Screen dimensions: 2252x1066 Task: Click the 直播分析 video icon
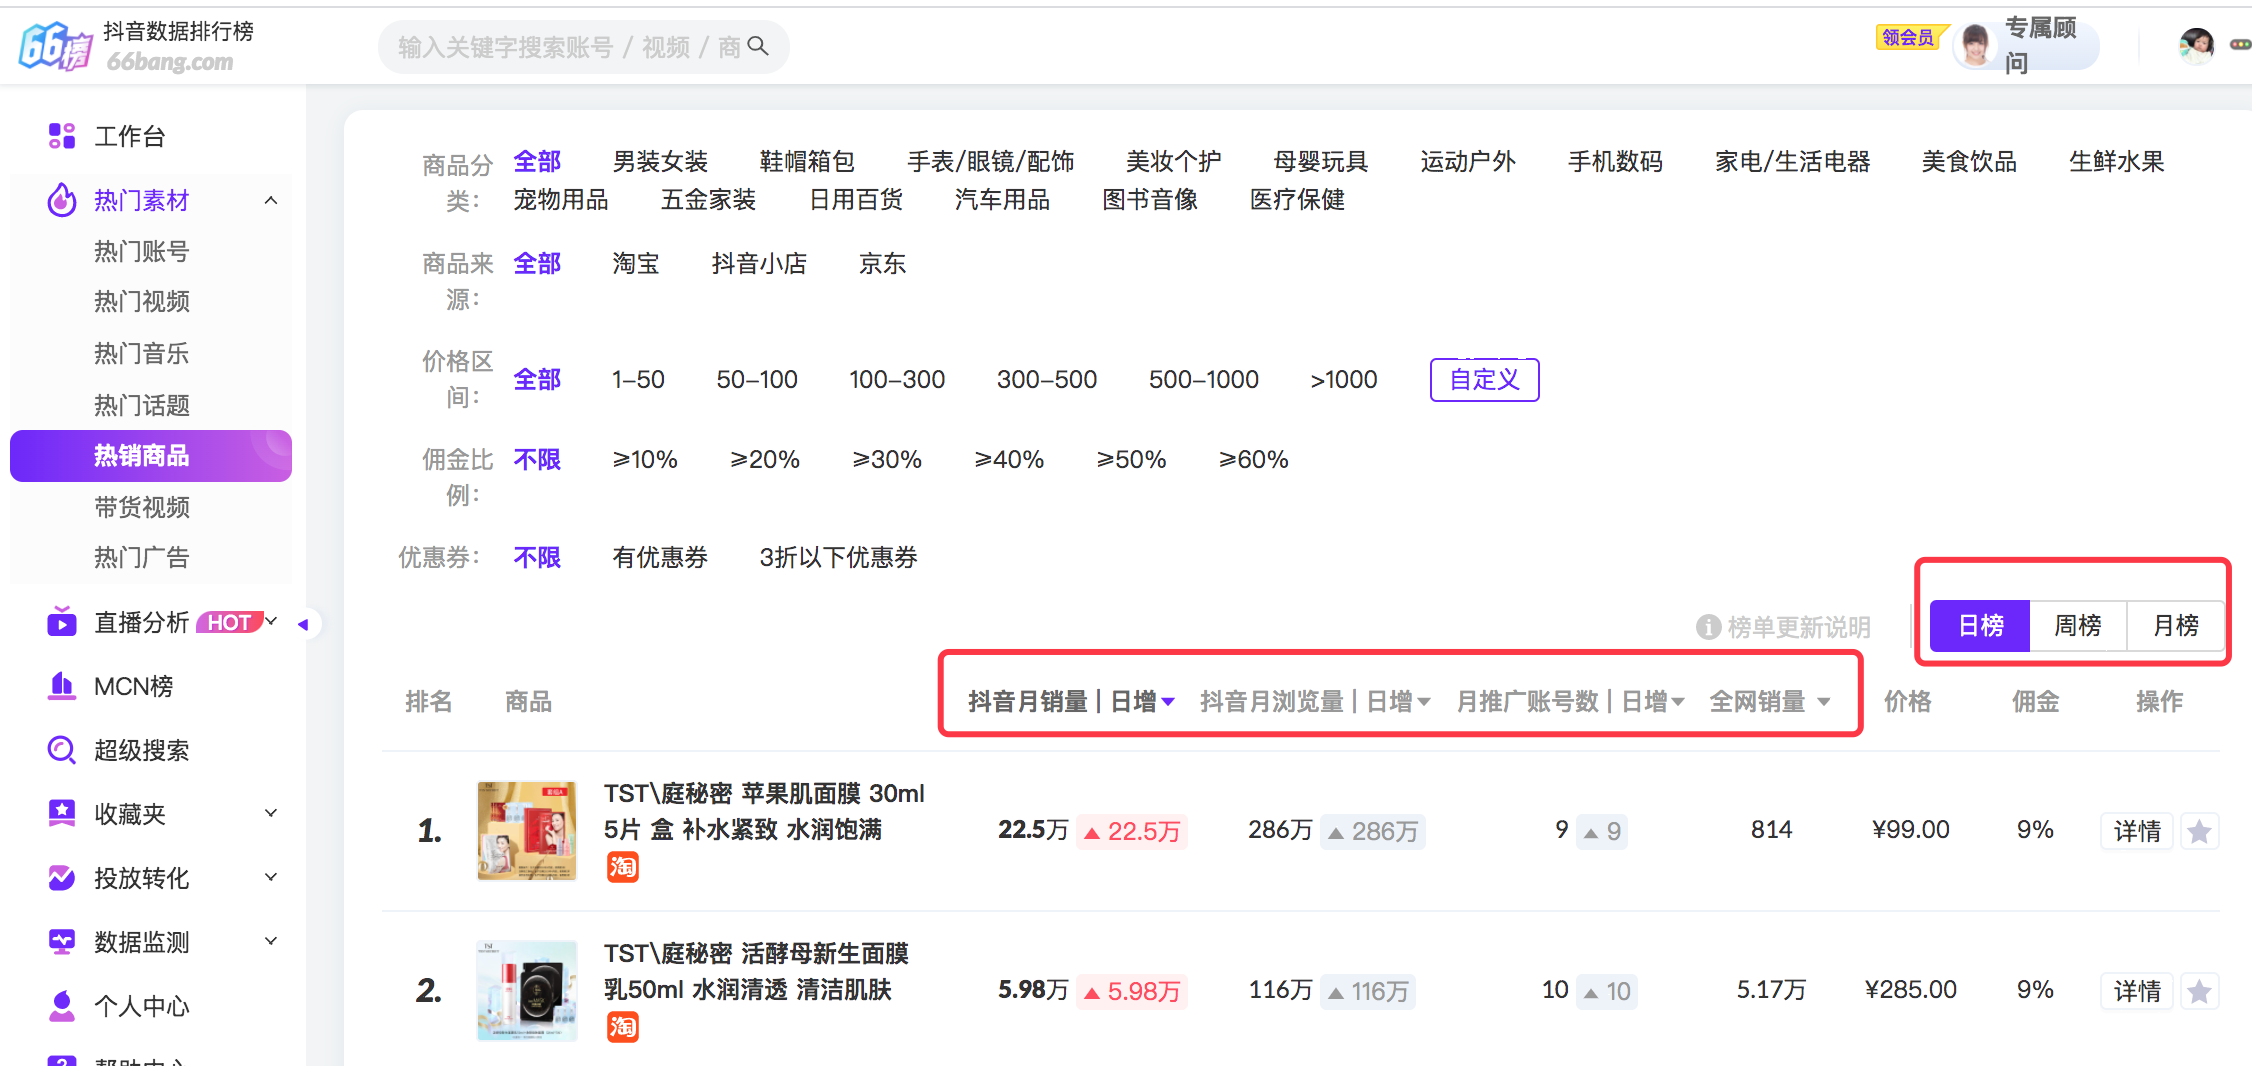(x=62, y=622)
